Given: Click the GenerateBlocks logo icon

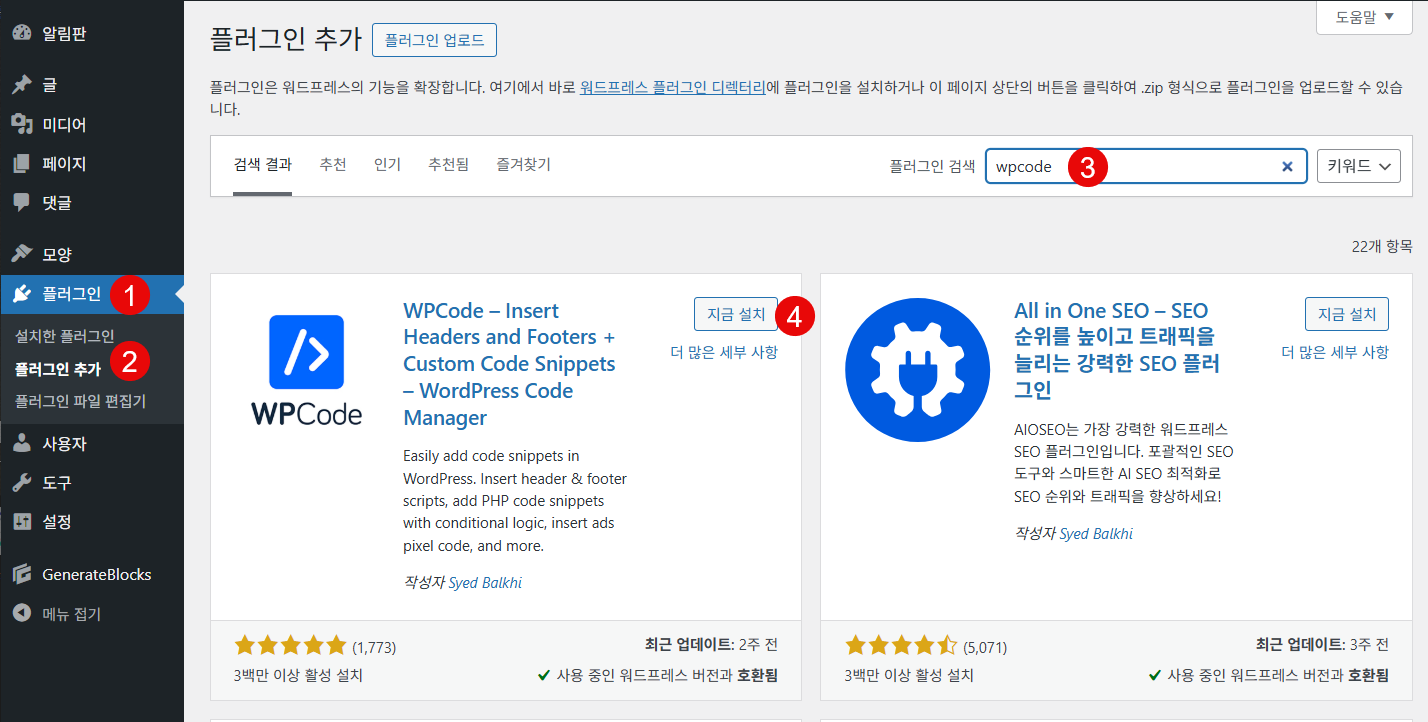Looking at the screenshot, I should (22, 575).
